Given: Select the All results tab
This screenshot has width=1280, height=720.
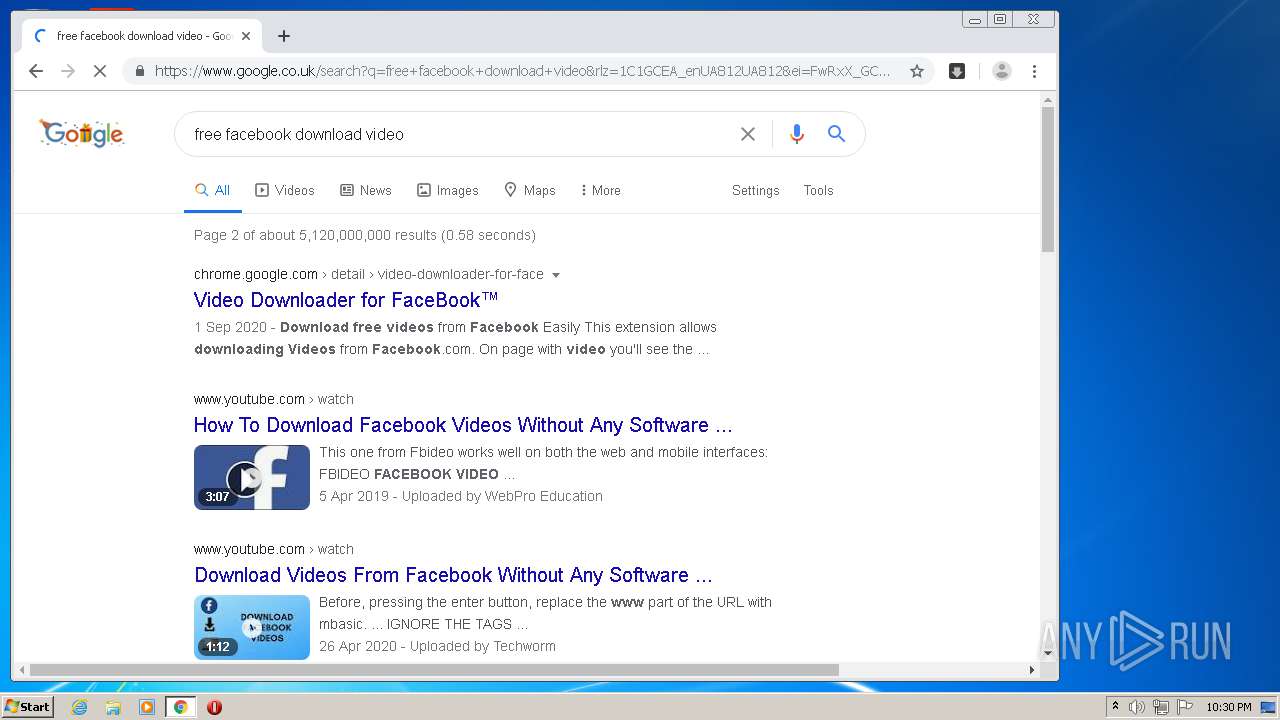Looking at the screenshot, I should click(x=213, y=190).
